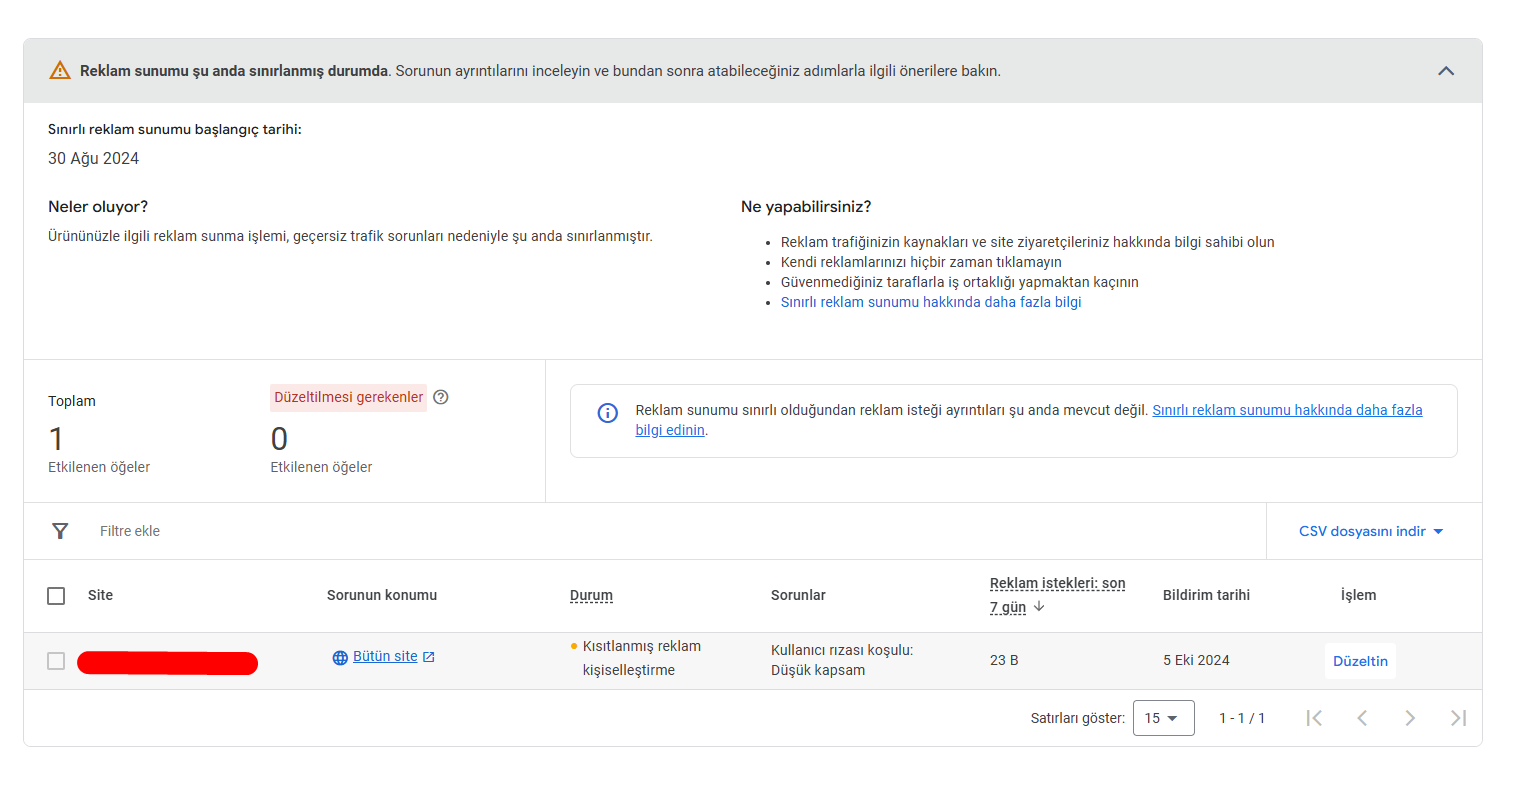Image resolution: width=1518 pixels, height=795 pixels.
Task: Go to the previous page arrow
Action: click(x=1362, y=718)
